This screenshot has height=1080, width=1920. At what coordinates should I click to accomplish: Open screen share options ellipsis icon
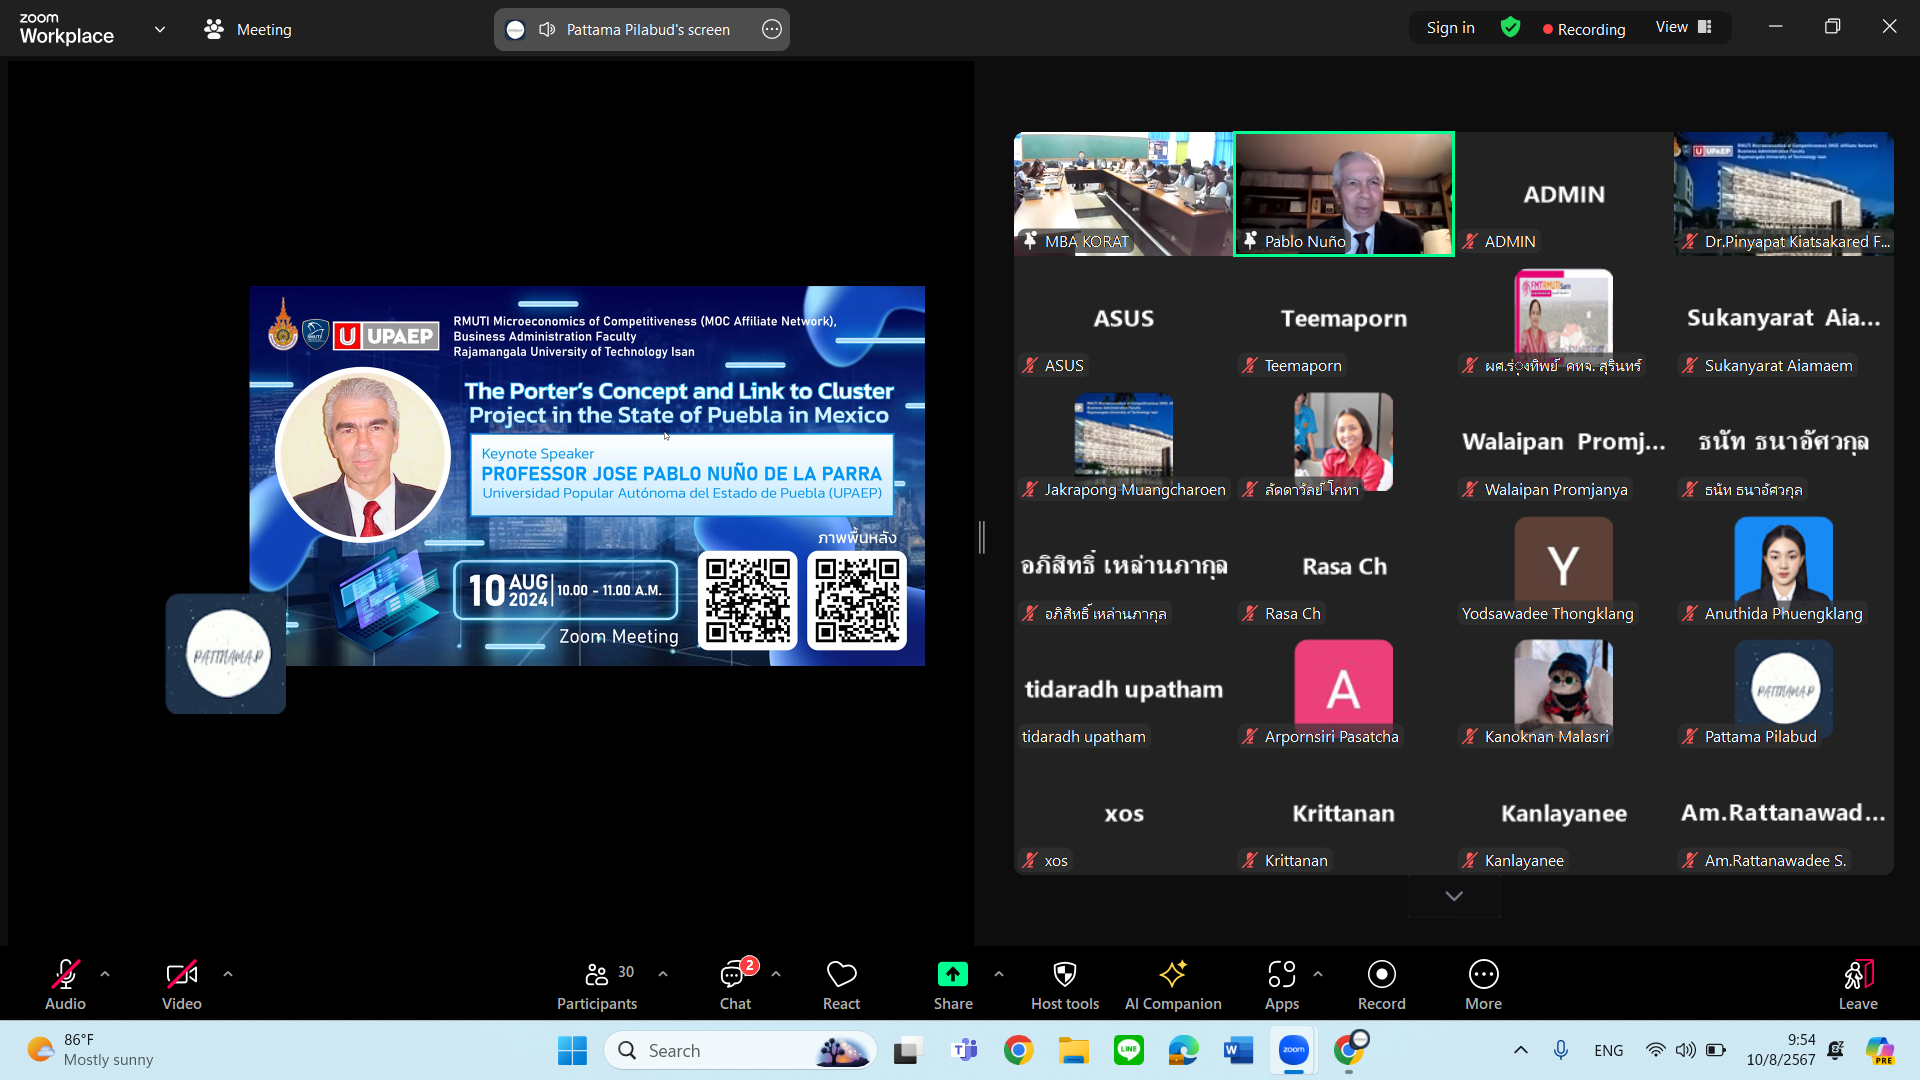click(772, 29)
